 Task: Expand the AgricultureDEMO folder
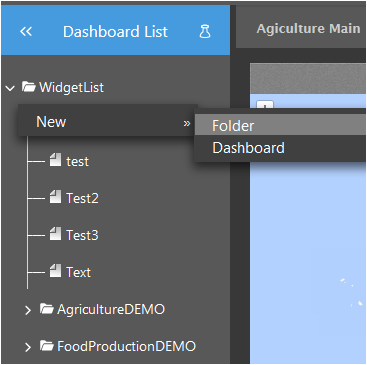coord(28,310)
